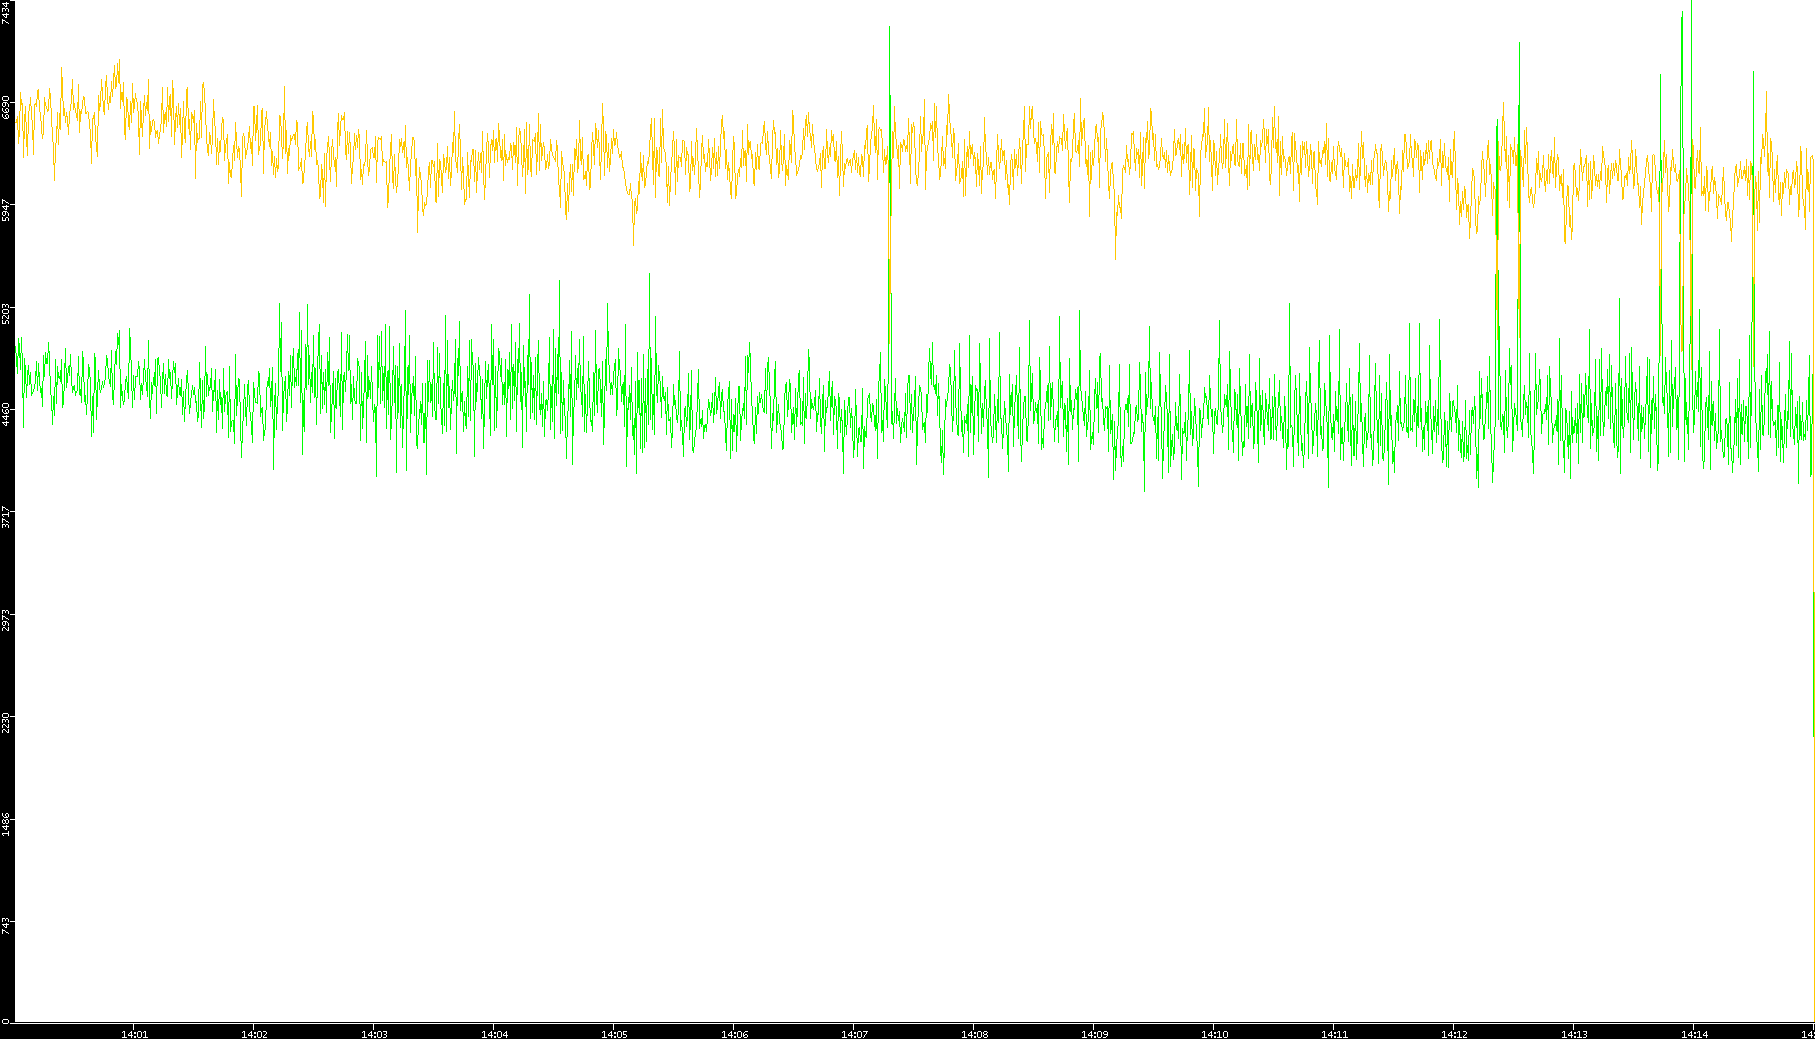This screenshot has height=1039, width=1815.
Task: Click the 5947 value axis label
Action: (6, 210)
